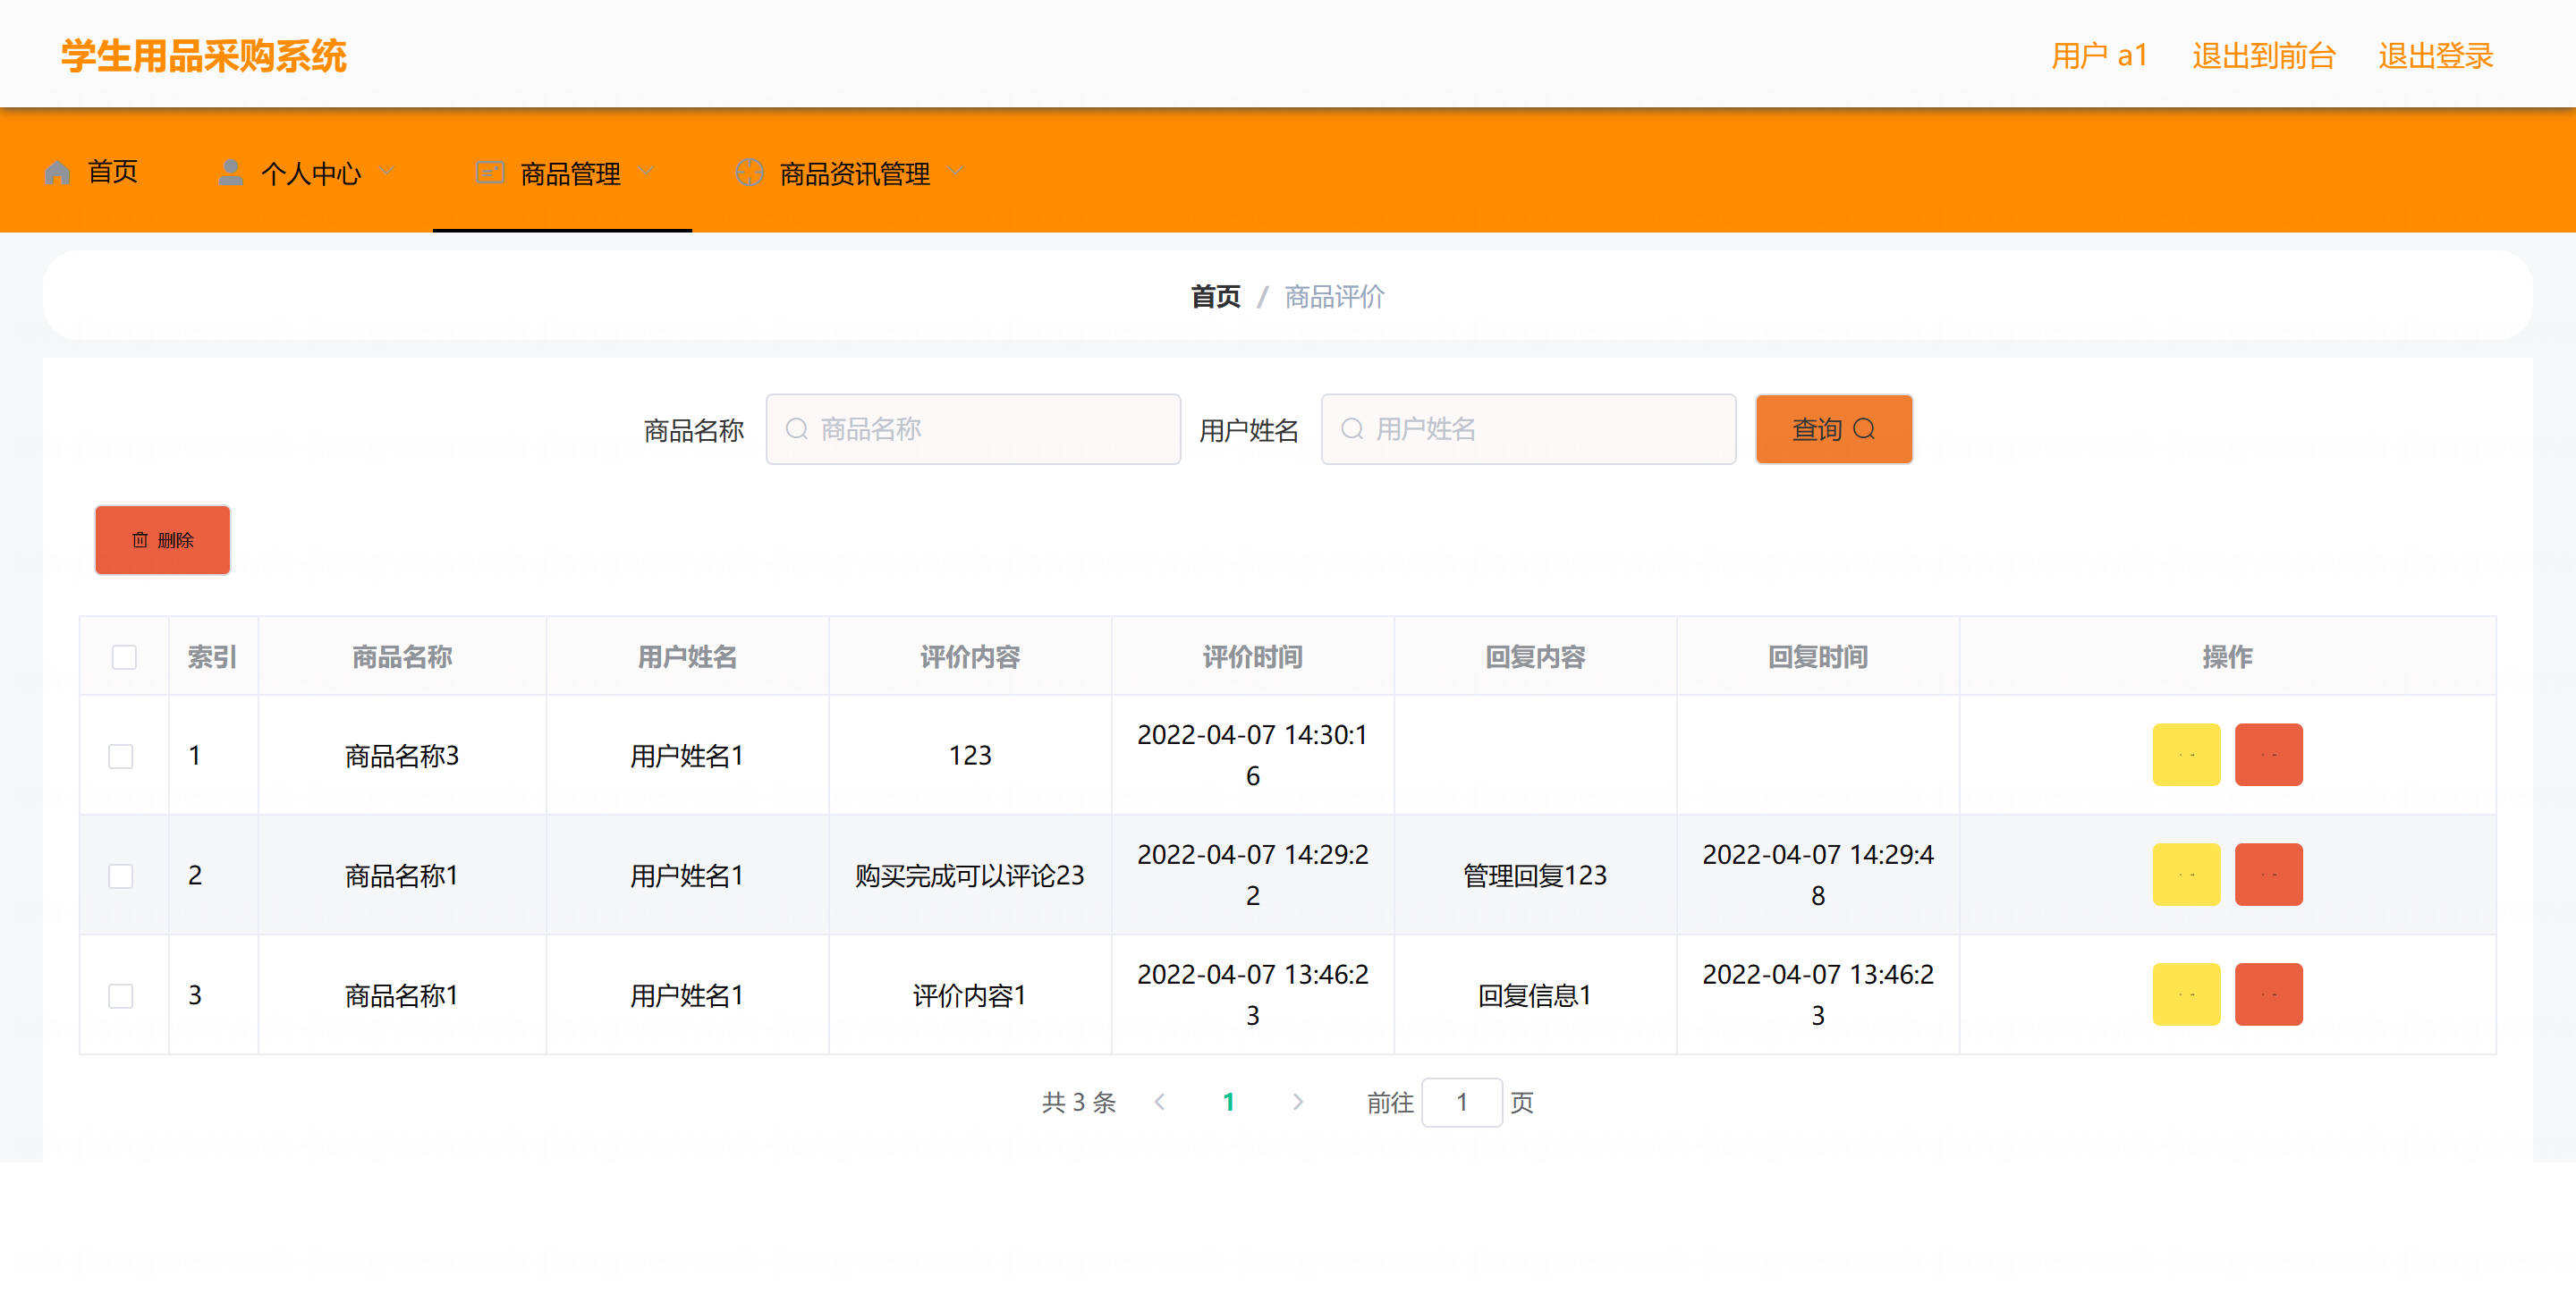Click the yellow action button in row 3

click(2186, 995)
